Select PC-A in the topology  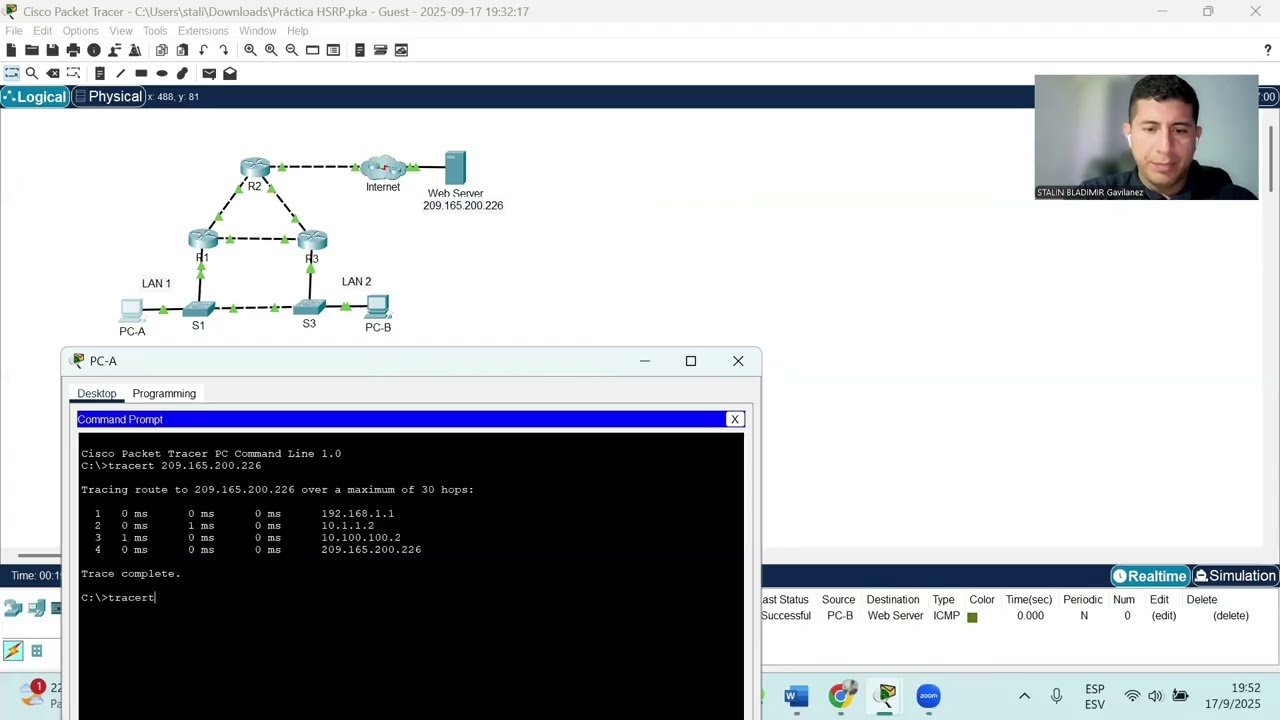click(132, 310)
